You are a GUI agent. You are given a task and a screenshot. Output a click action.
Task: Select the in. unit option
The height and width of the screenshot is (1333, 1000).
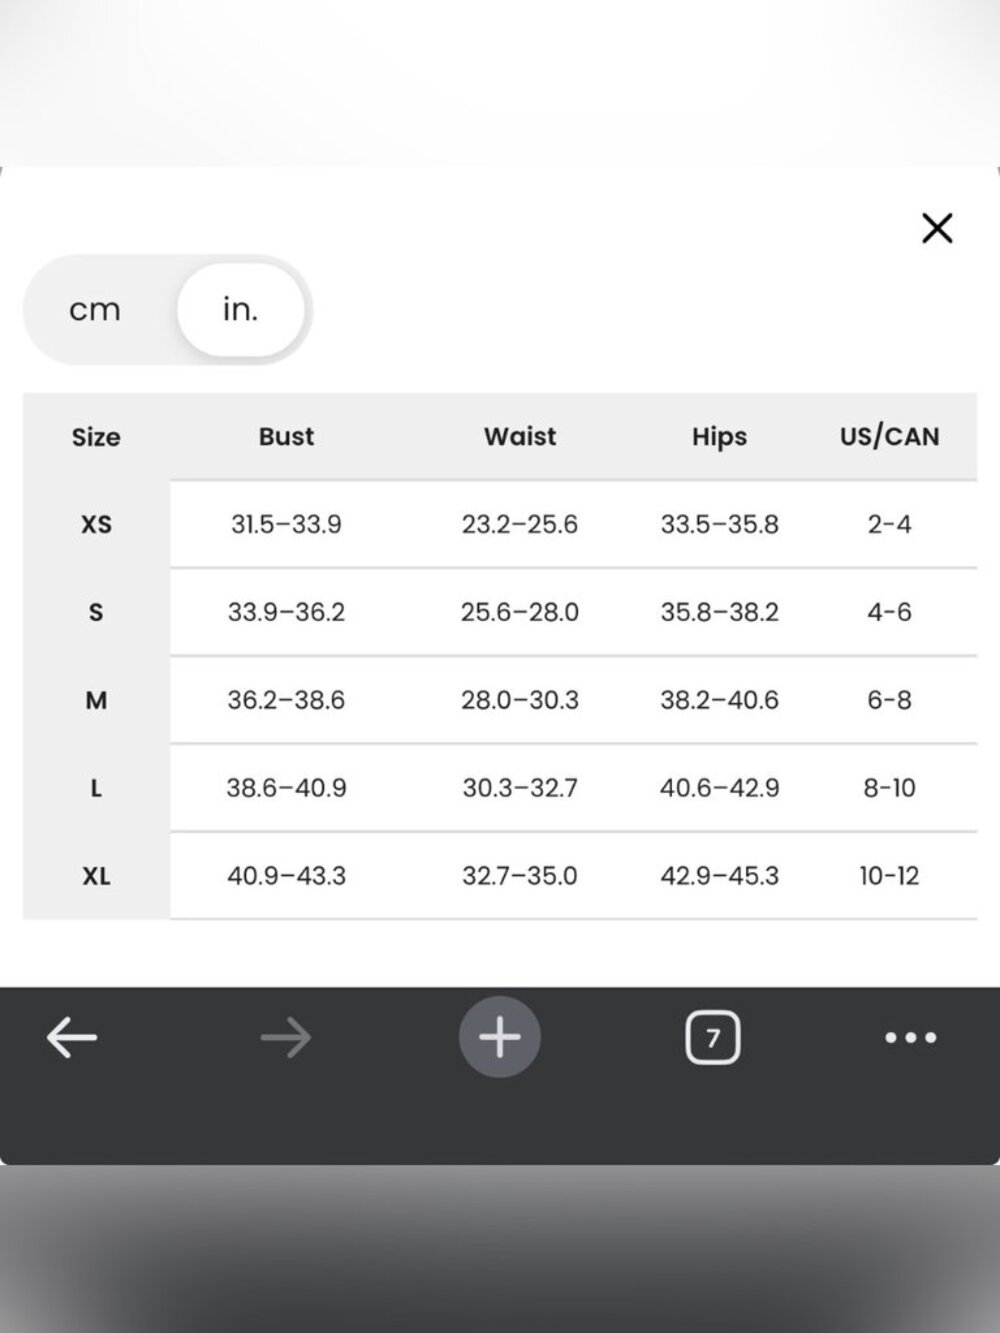tap(241, 309)
